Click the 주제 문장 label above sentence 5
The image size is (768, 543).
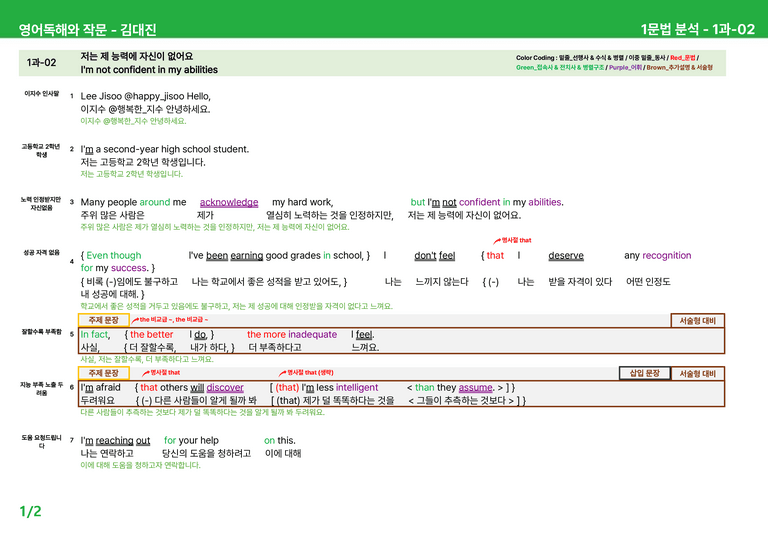(x=103, y=320)
